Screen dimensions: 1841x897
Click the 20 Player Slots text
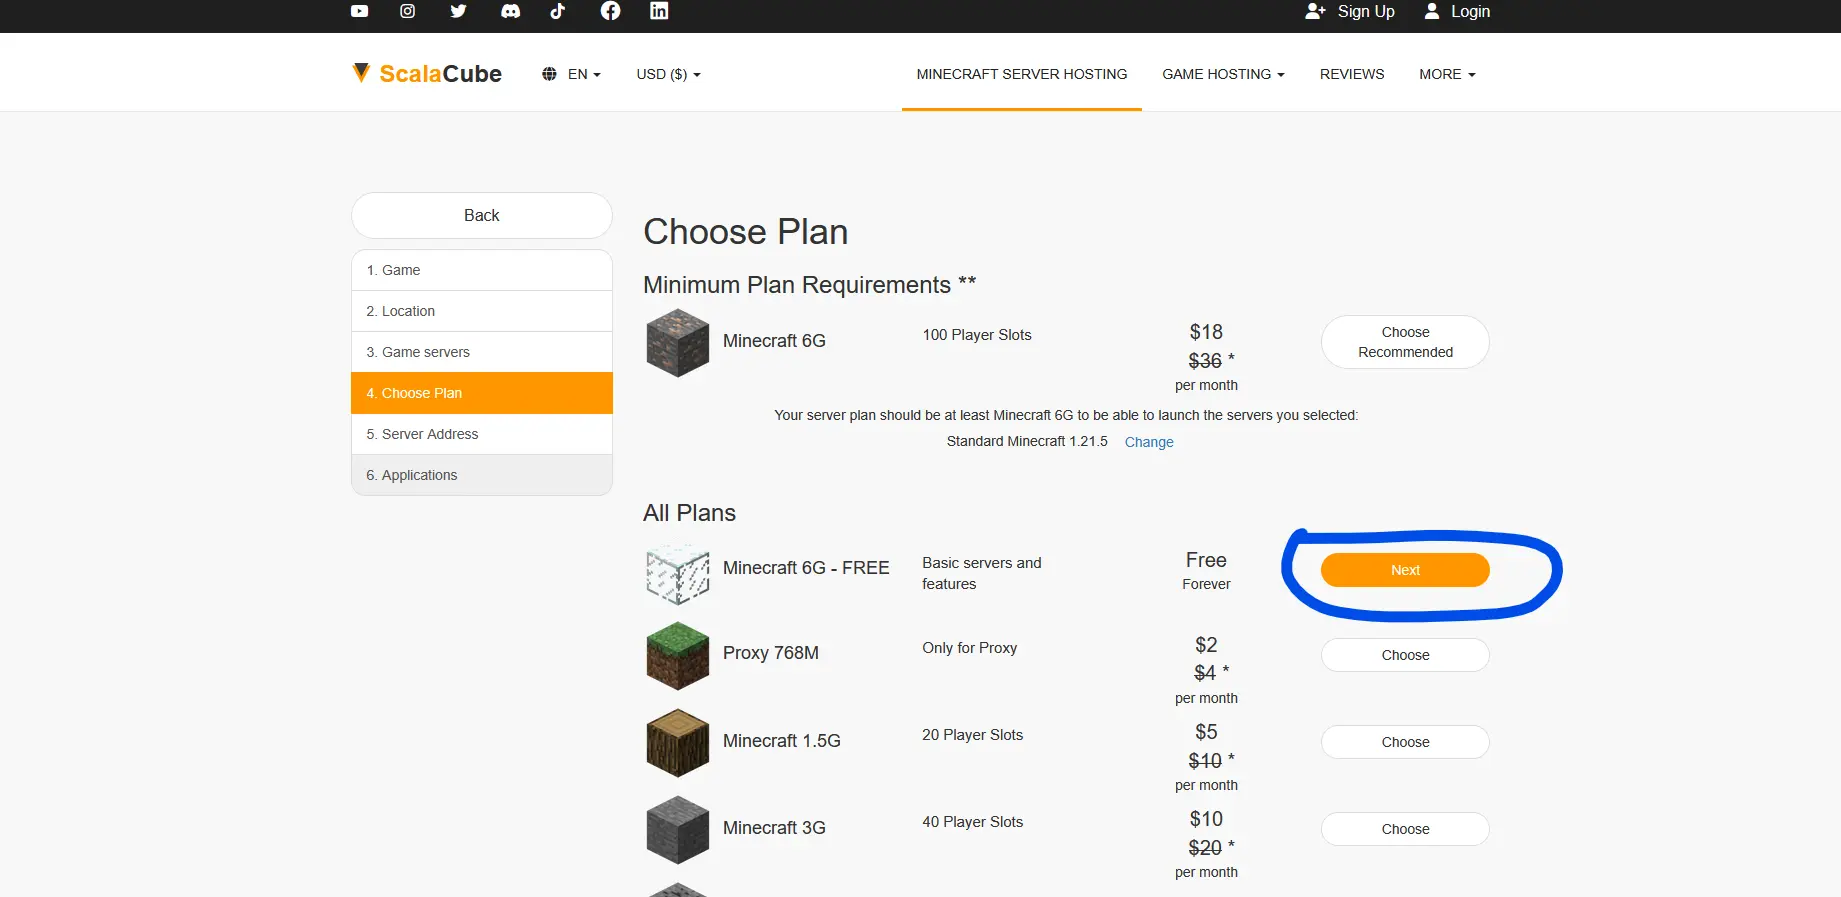pyautogui.click(x=972, y=735)
